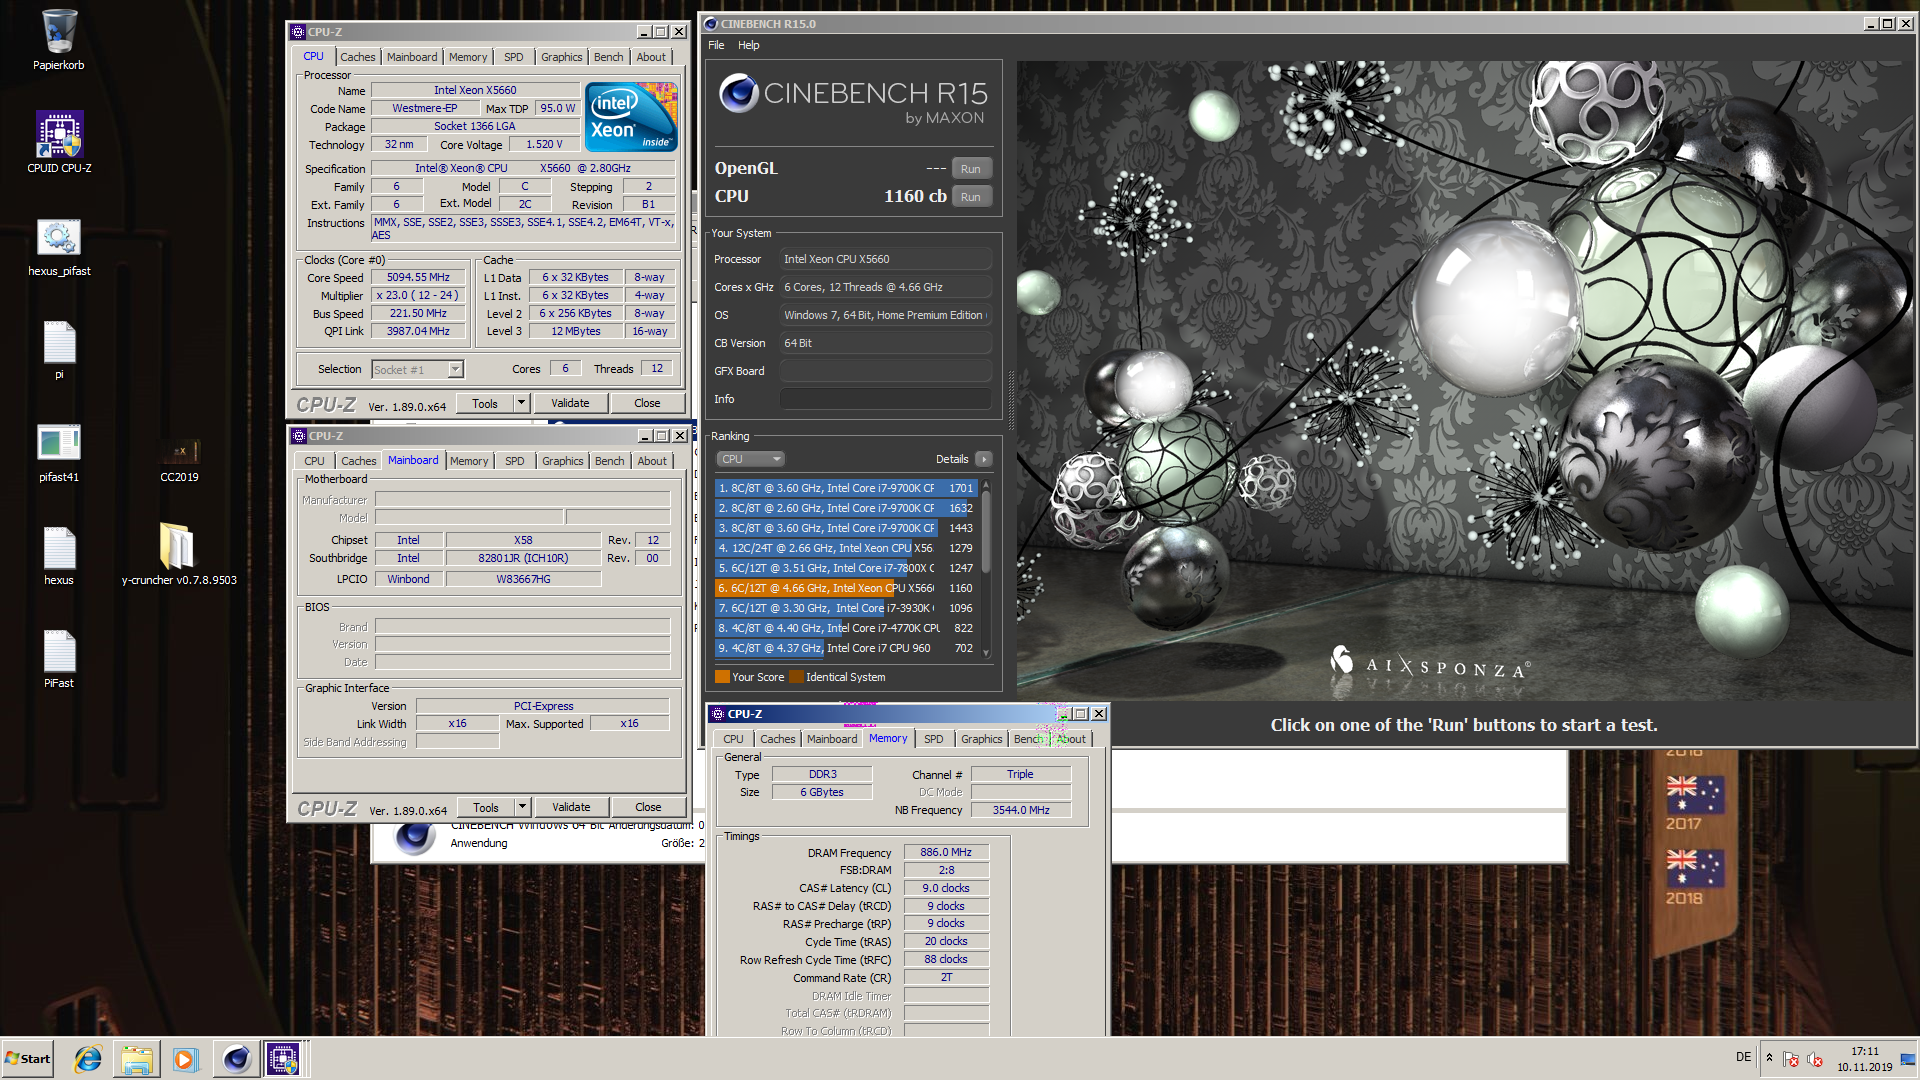Click the DRAM Frequency 886.0 MHz value

(x=946, y=852)
